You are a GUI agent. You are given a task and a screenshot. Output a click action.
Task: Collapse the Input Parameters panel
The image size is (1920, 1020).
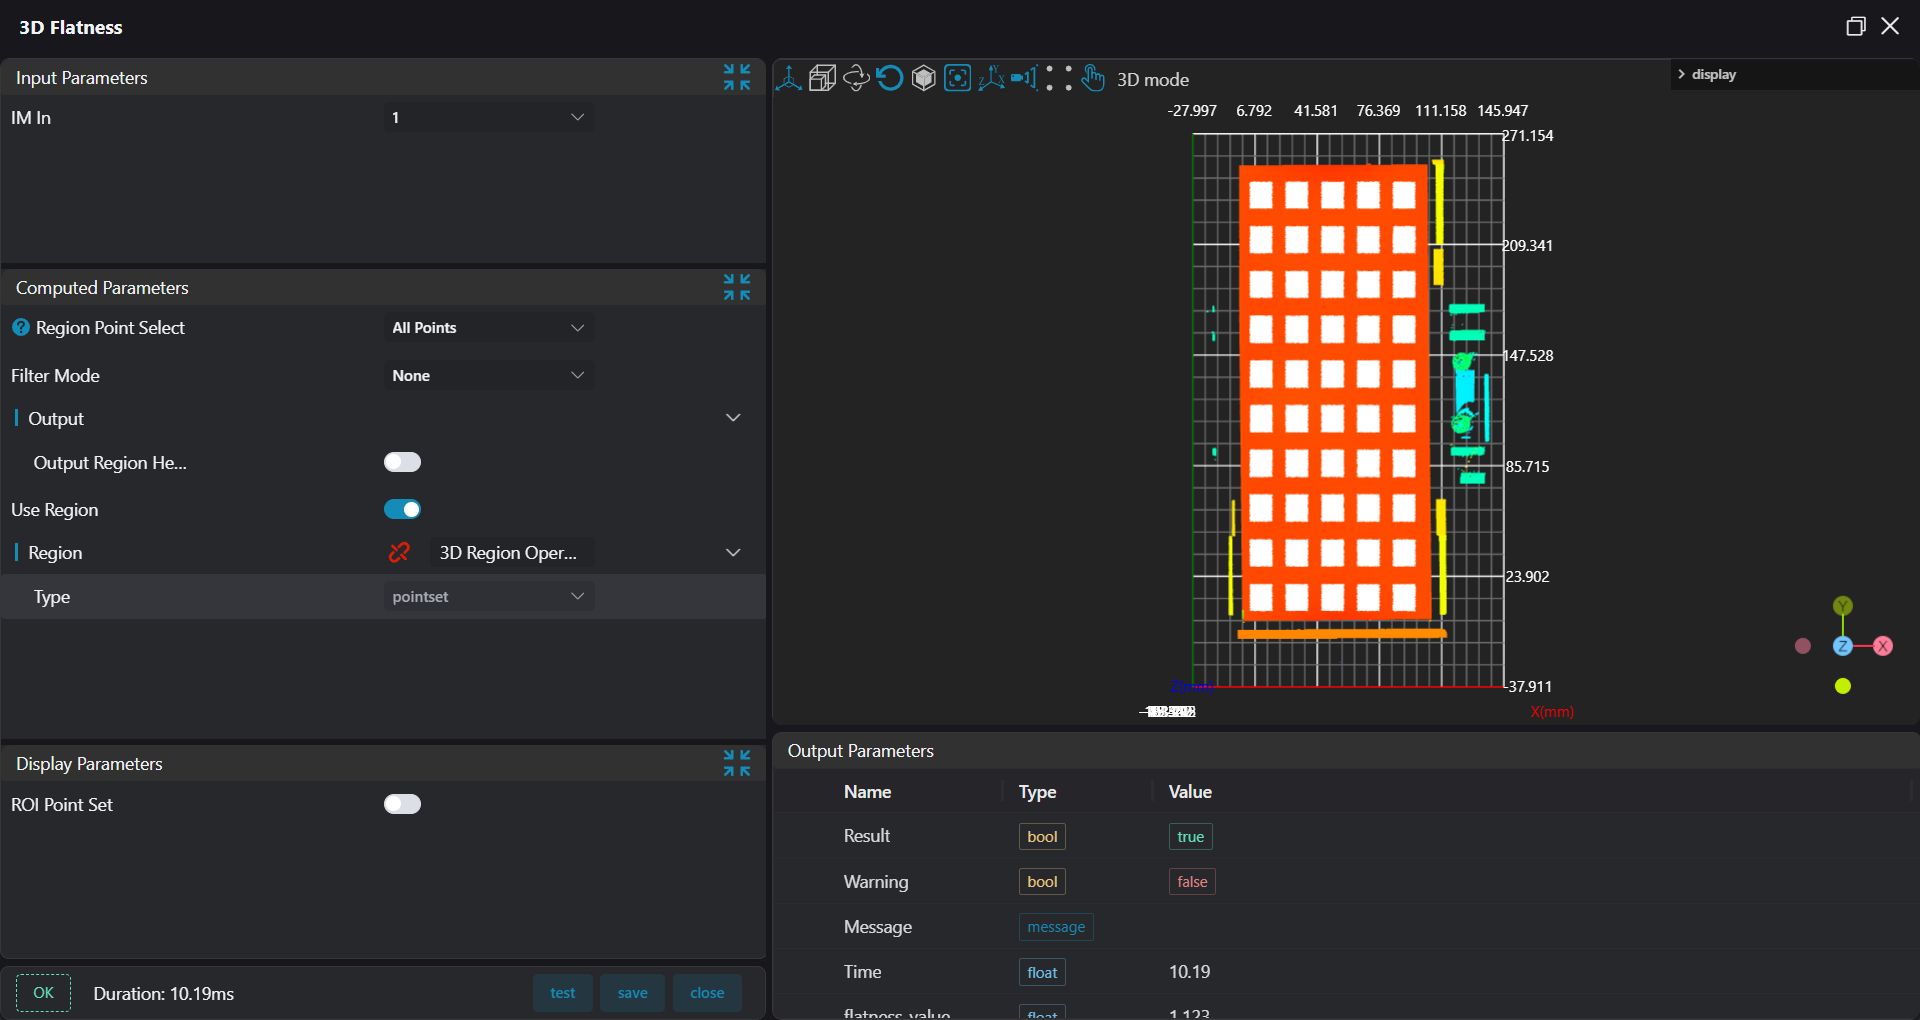(x=737, y=77)
